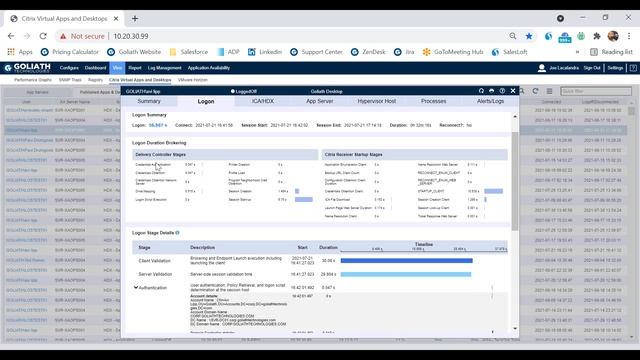Image resolution: width=640 pixels, height=360 pixels.
Task: Open SNMP Traps sub-tab
Action: coord(70,80)
